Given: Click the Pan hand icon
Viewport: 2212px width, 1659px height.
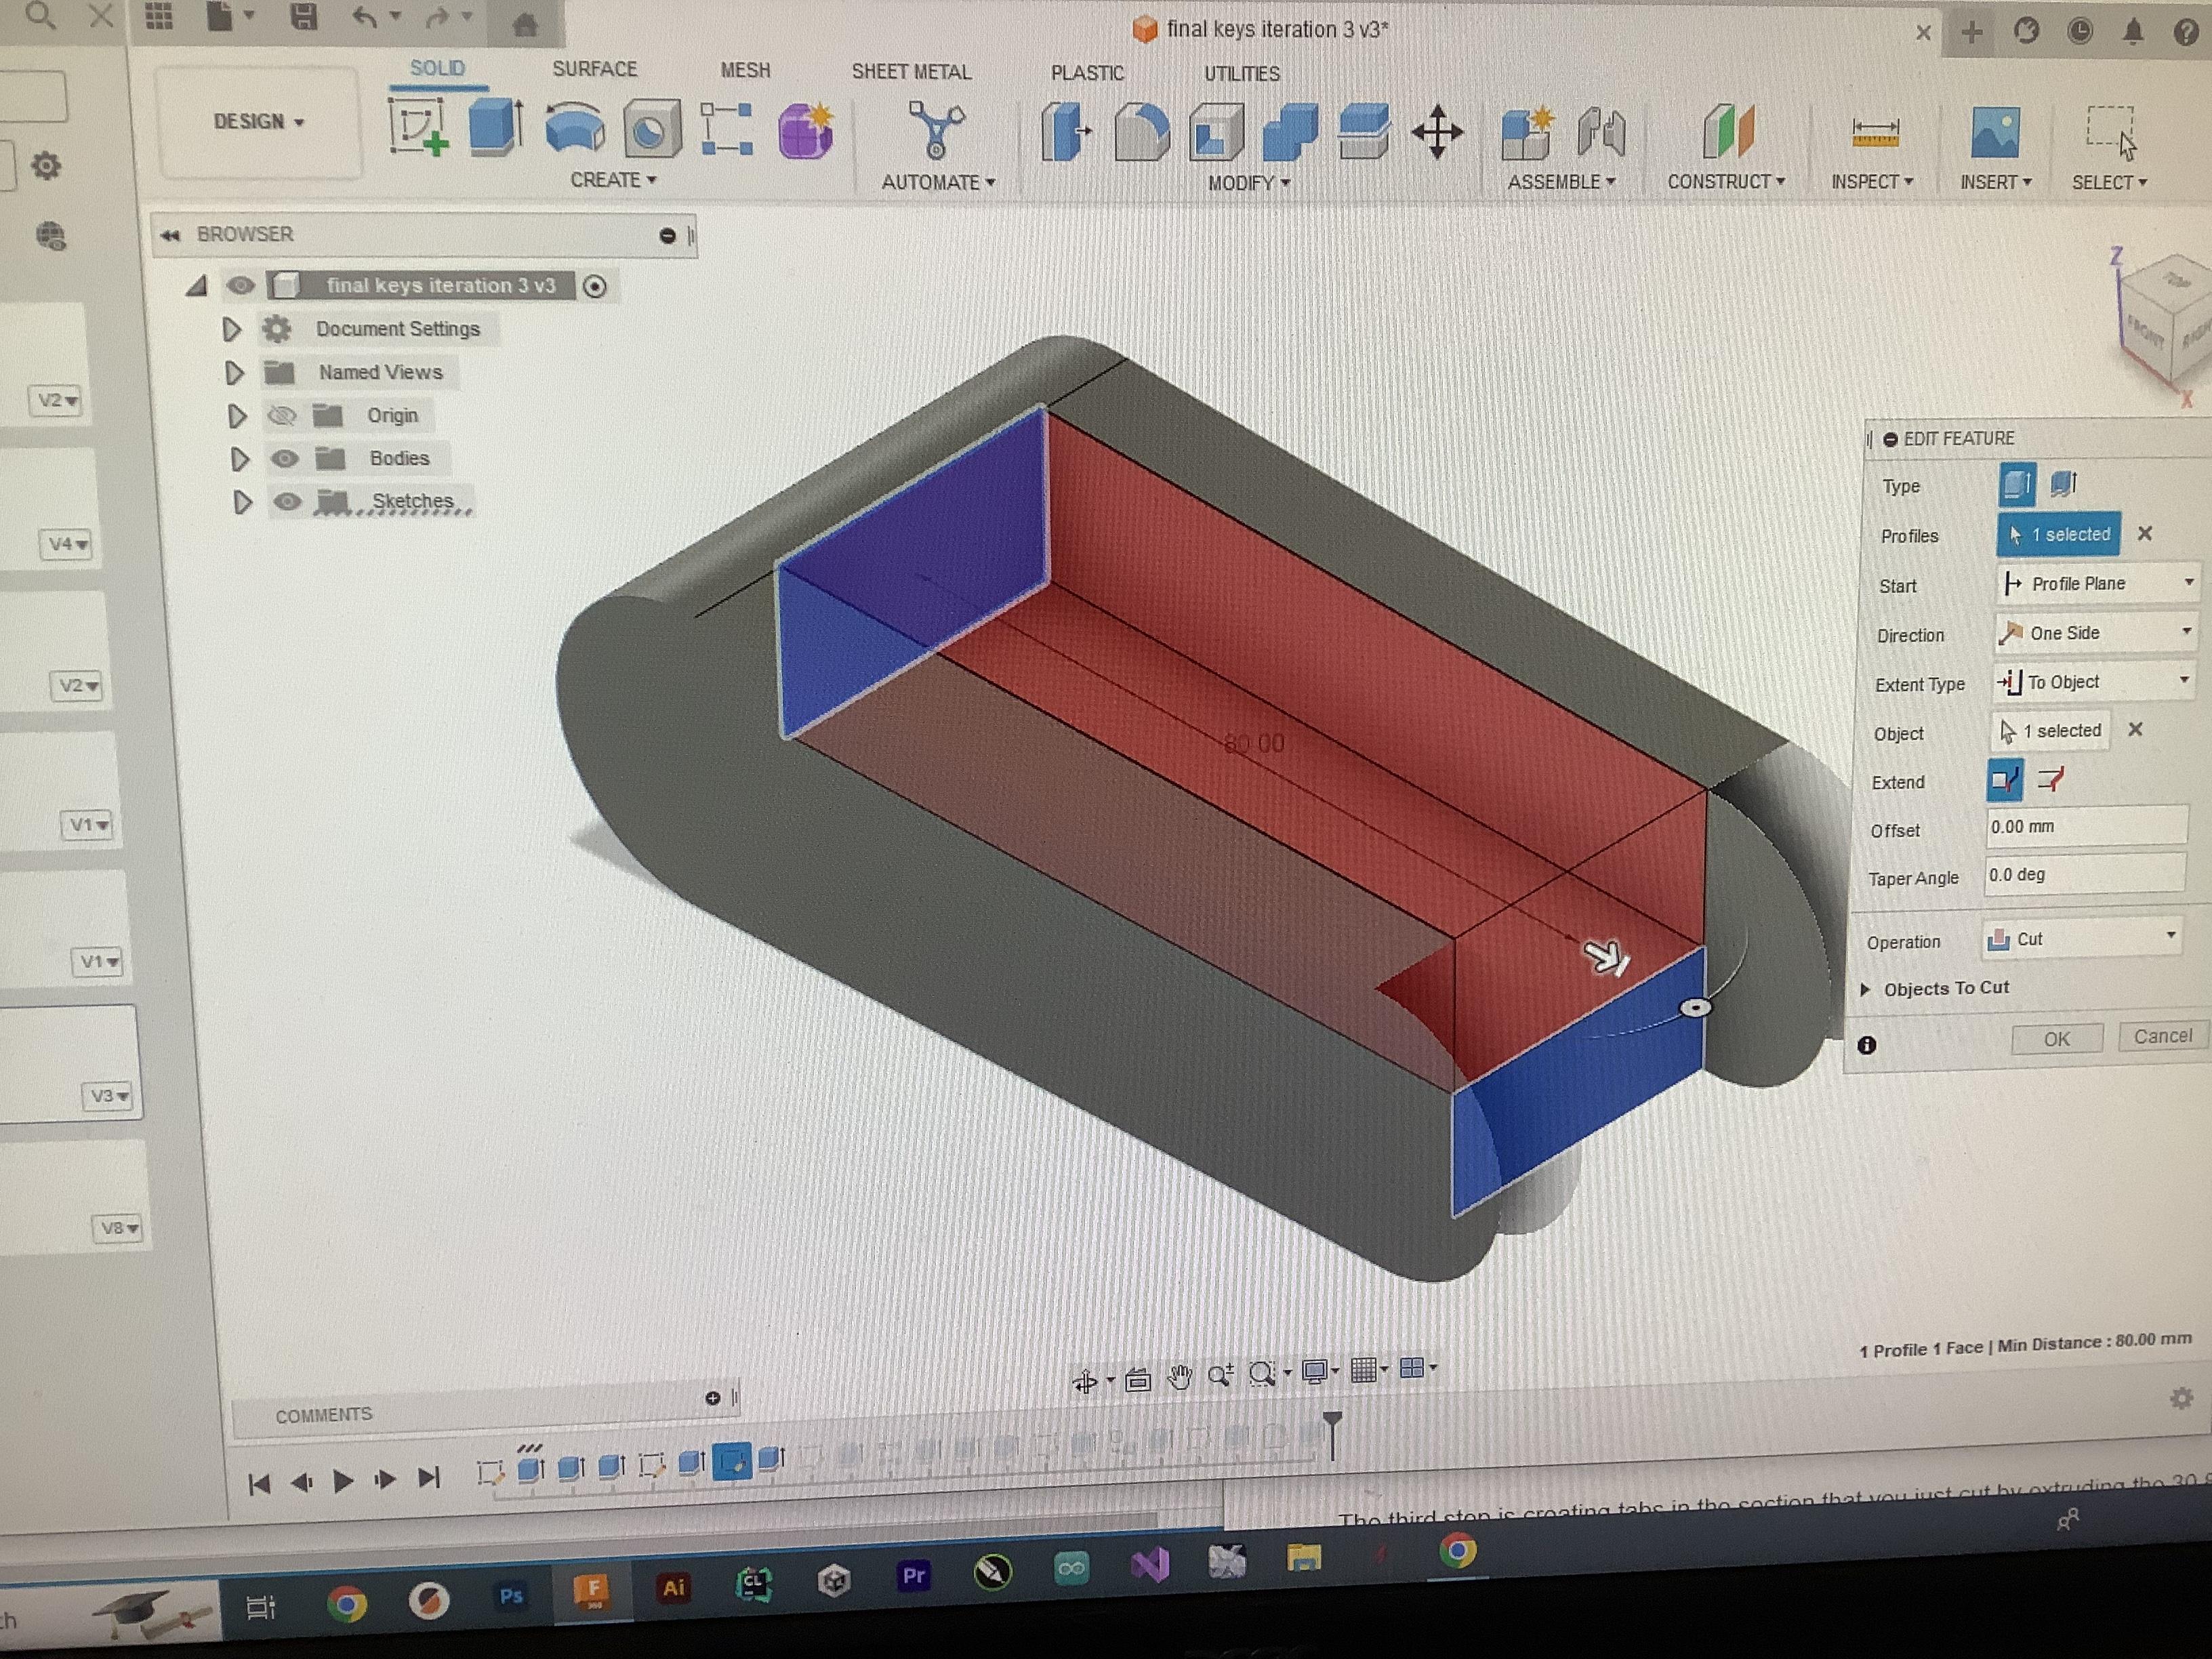Looking at the screenshot, I should pyautogui.click(x=1180, y=1377).
